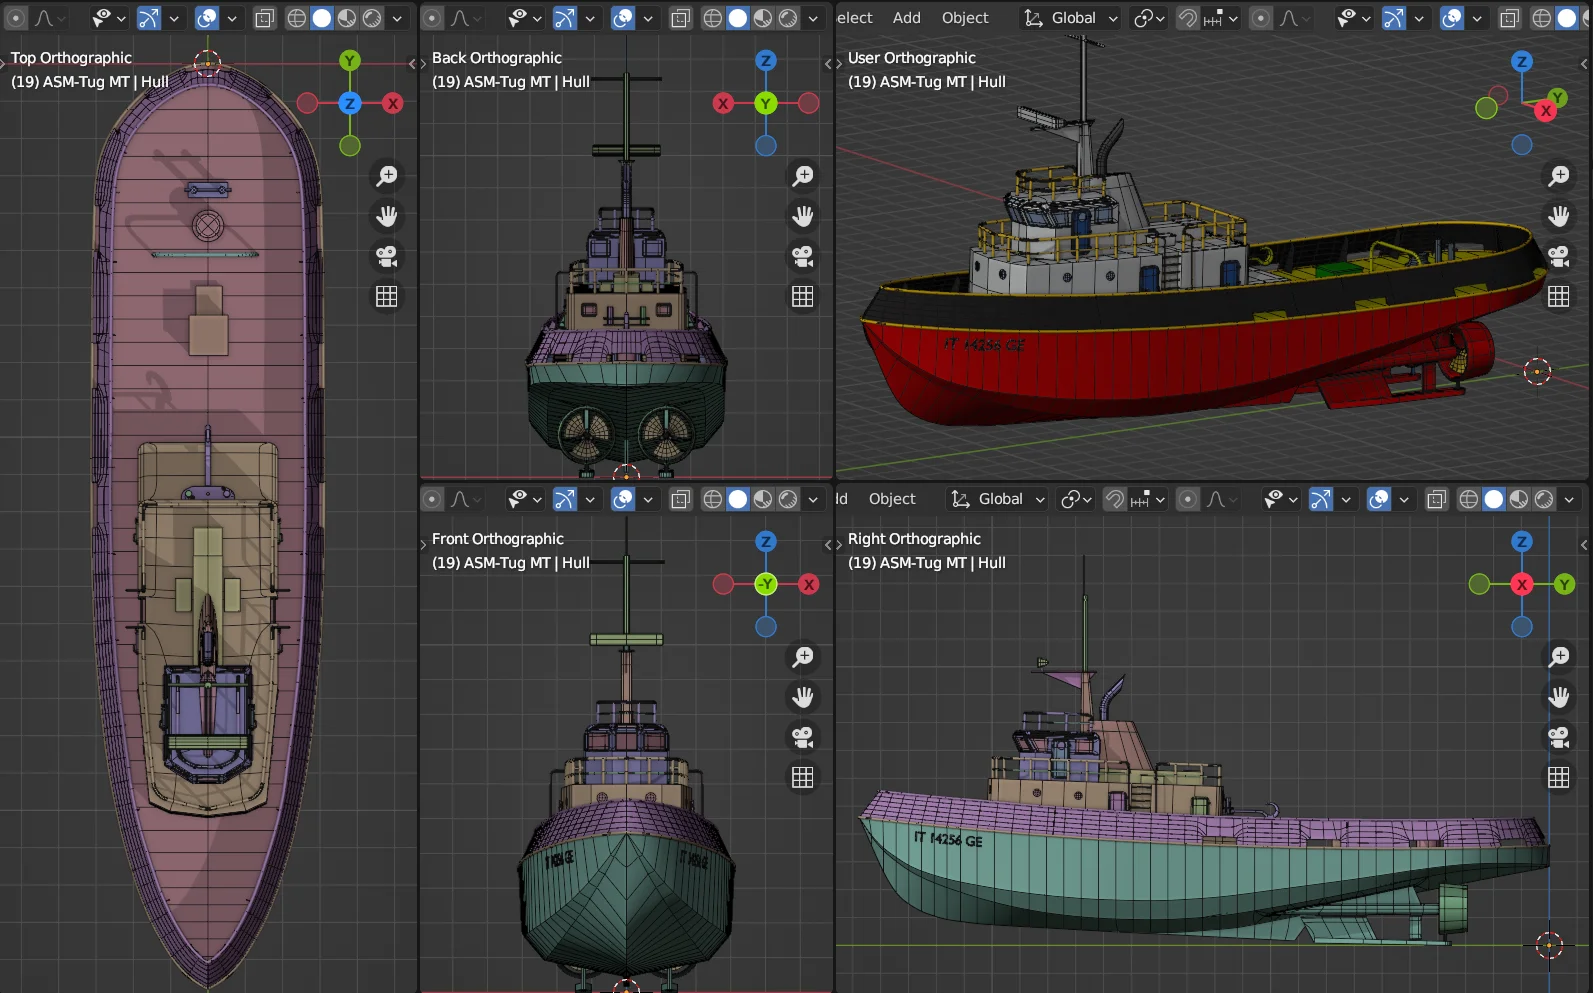The height and width of the screenshot is (993, 1593).
Task: Toggle camera view icon in User Orthographic viewport
Action: (1559, 256)
